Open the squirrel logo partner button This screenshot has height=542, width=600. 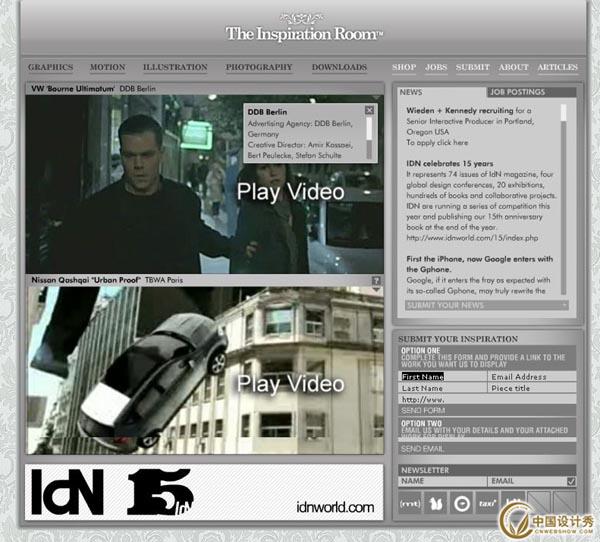(435, 504)
